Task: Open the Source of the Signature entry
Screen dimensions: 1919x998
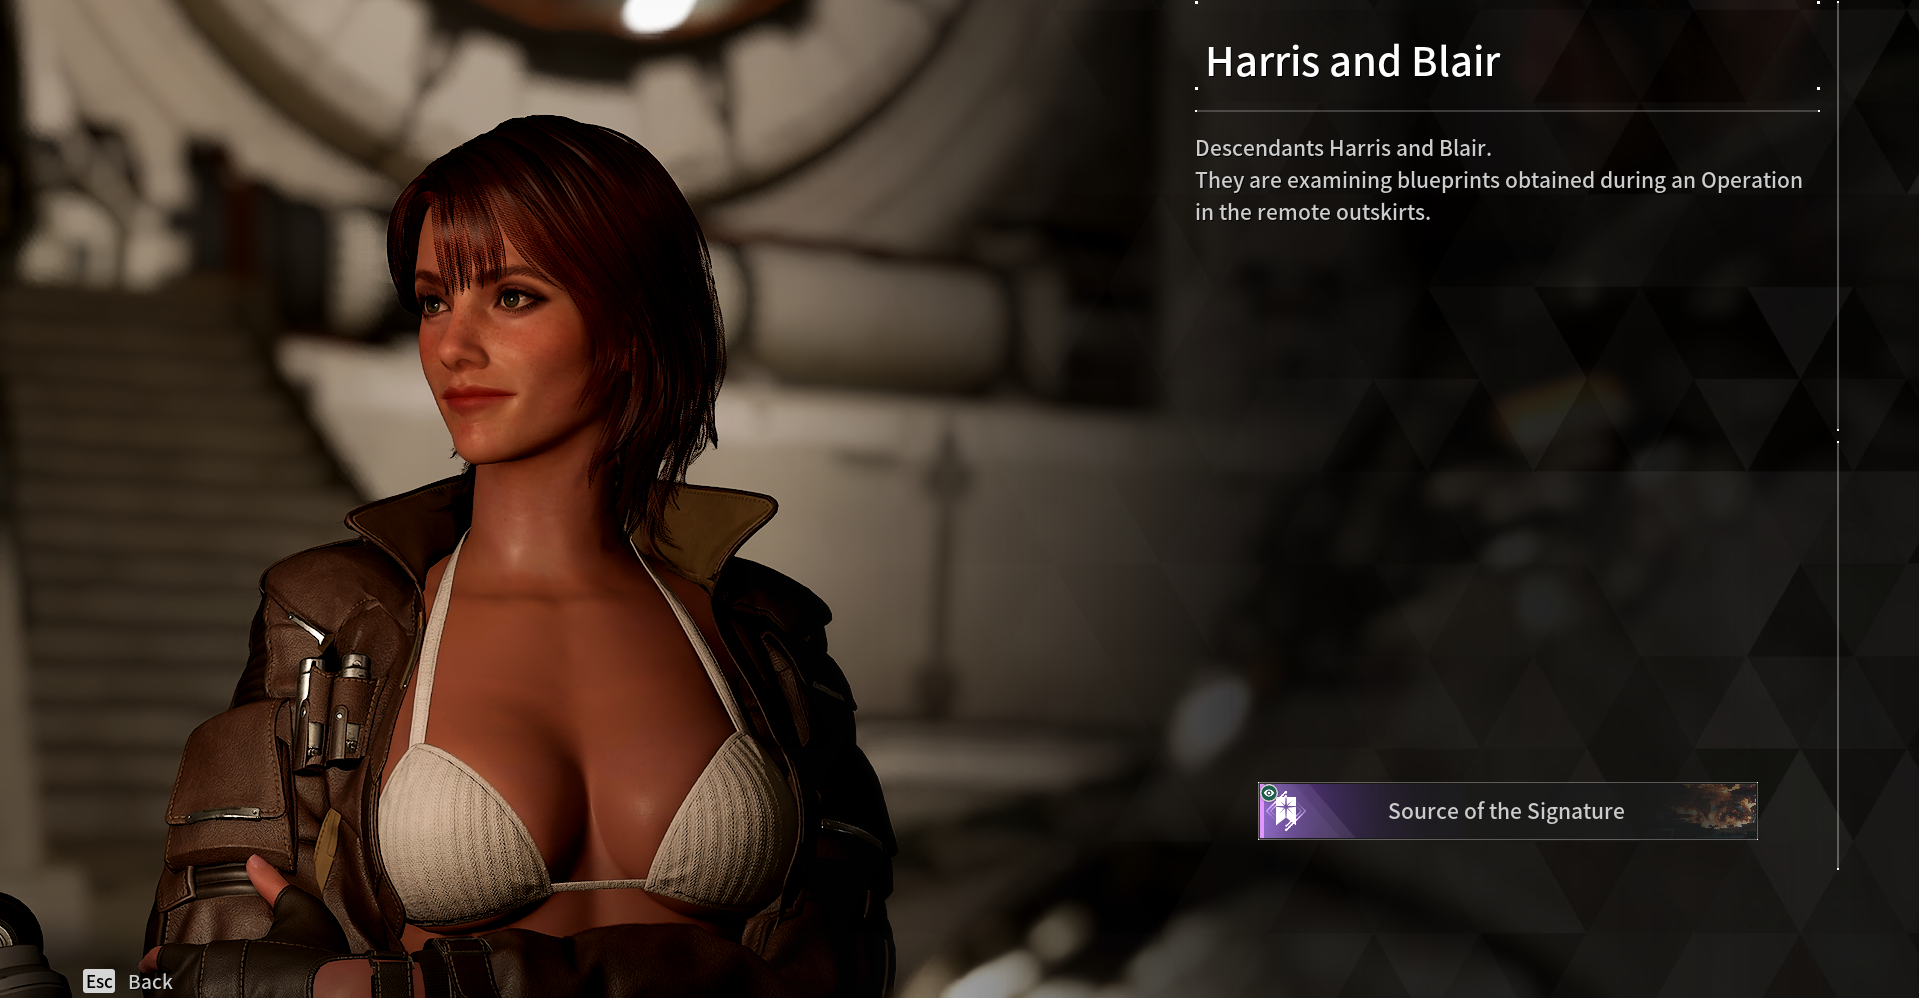Action: (1507, 811)
